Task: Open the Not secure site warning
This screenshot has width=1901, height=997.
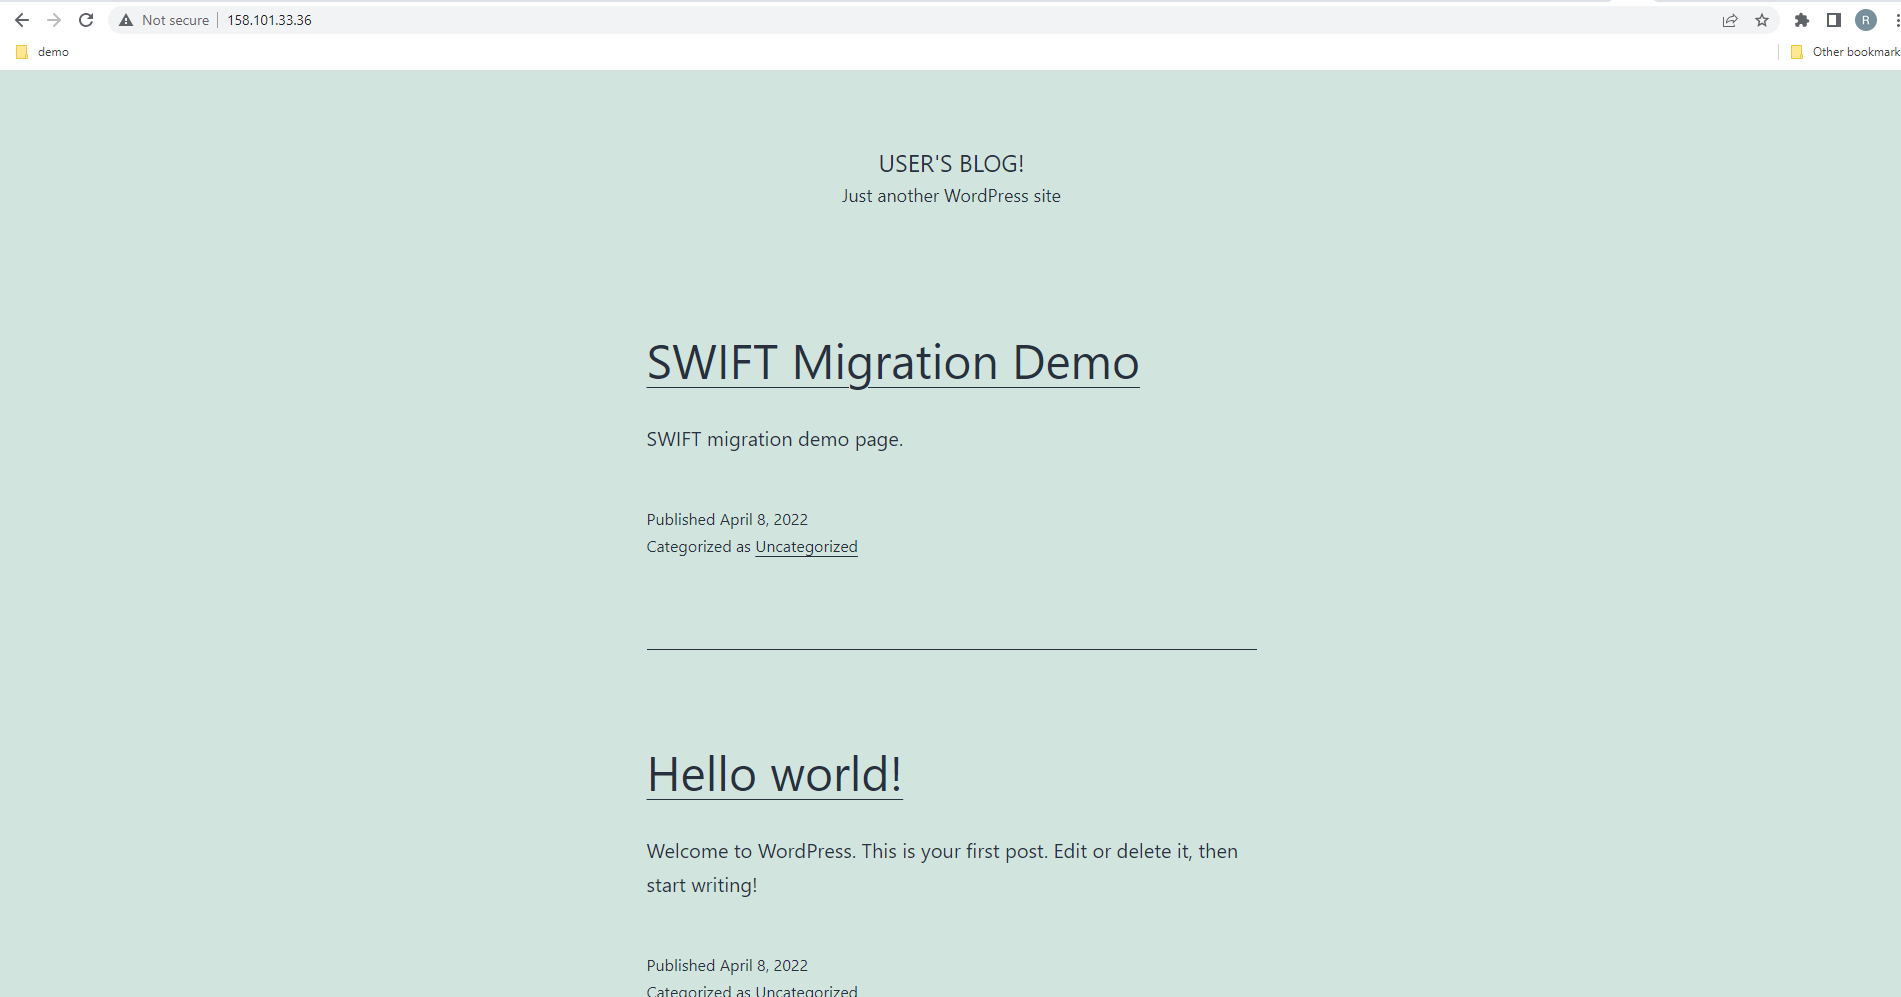Action: pos(164,20)
